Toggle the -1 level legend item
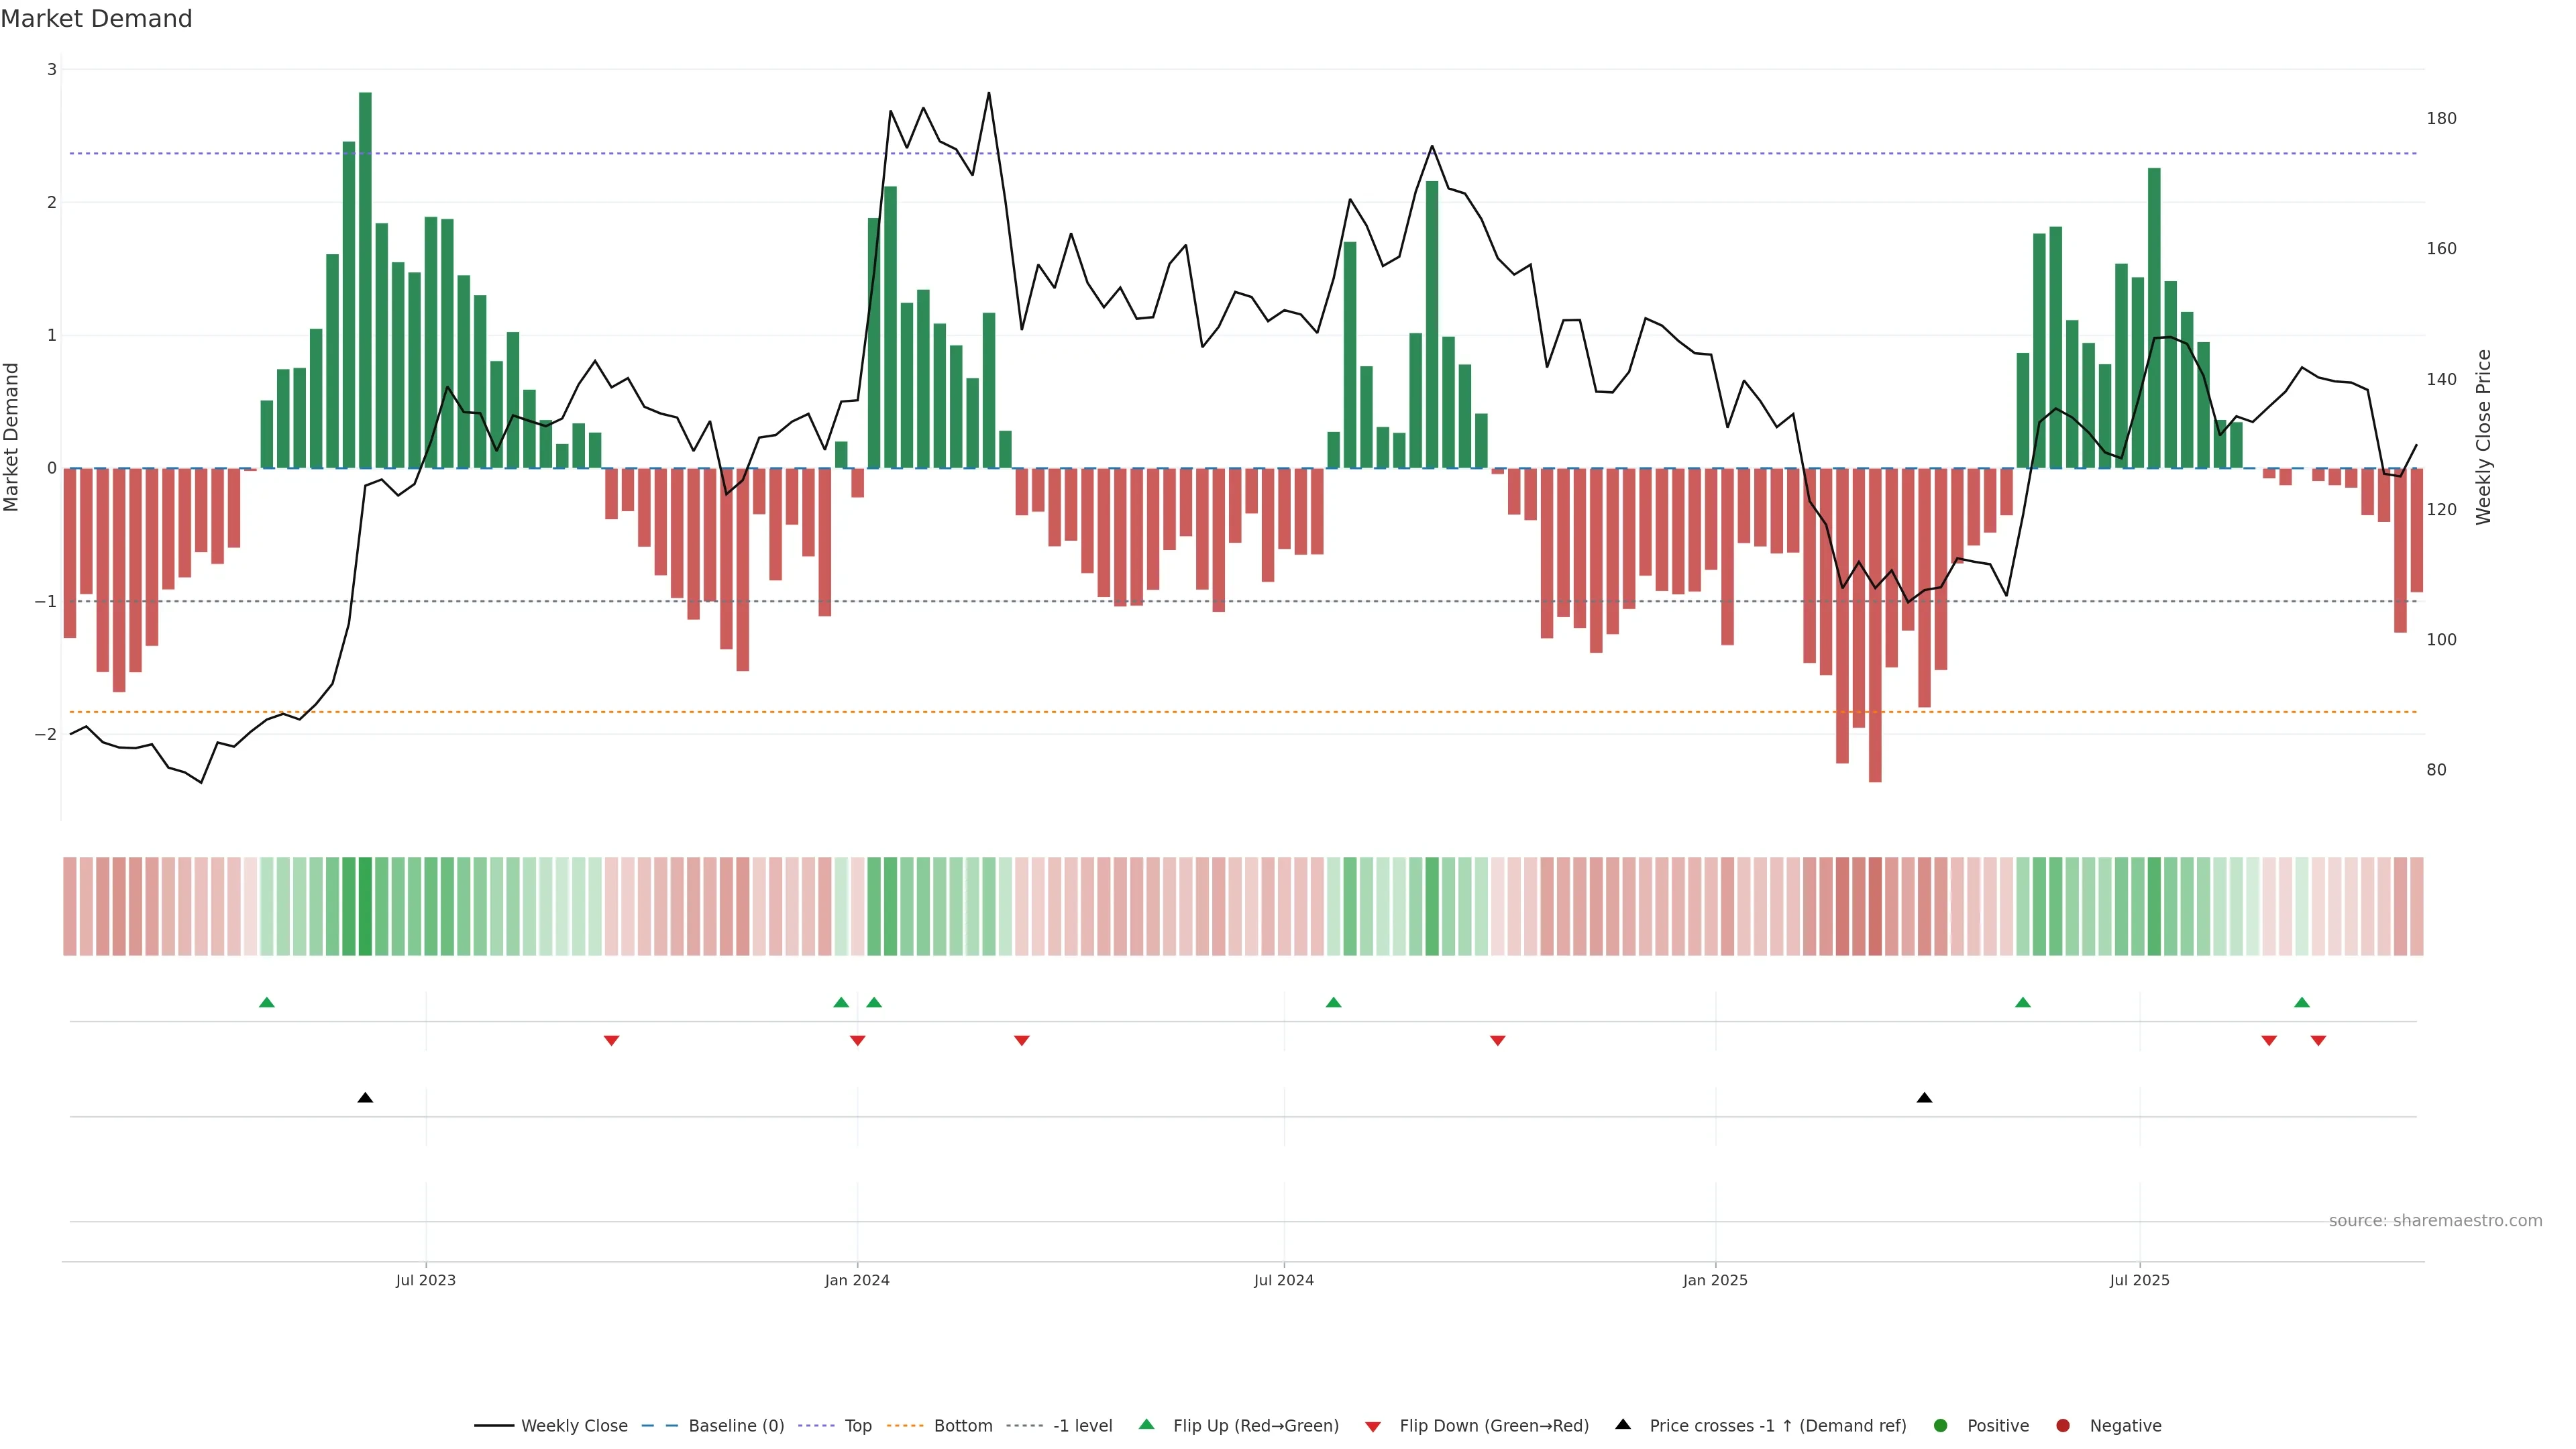The width and height of the screenshot is (2576, 1449). coord(1082,1426)
